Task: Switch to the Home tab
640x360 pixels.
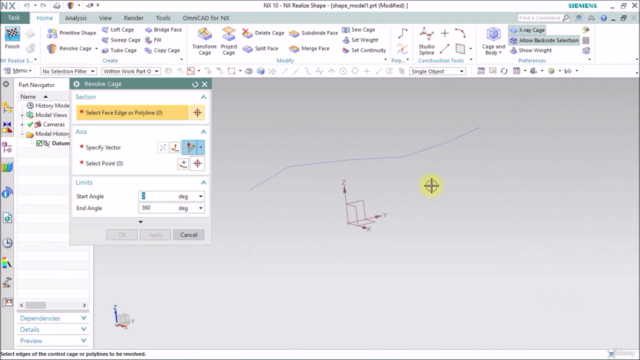Action: tap(44, 18)
